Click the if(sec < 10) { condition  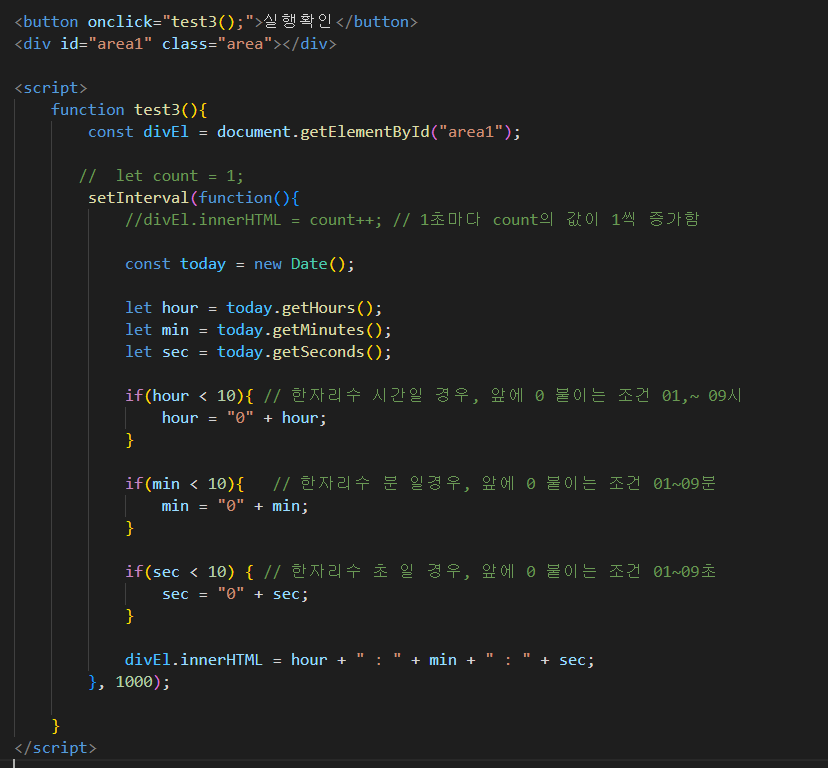pos(190,572)
